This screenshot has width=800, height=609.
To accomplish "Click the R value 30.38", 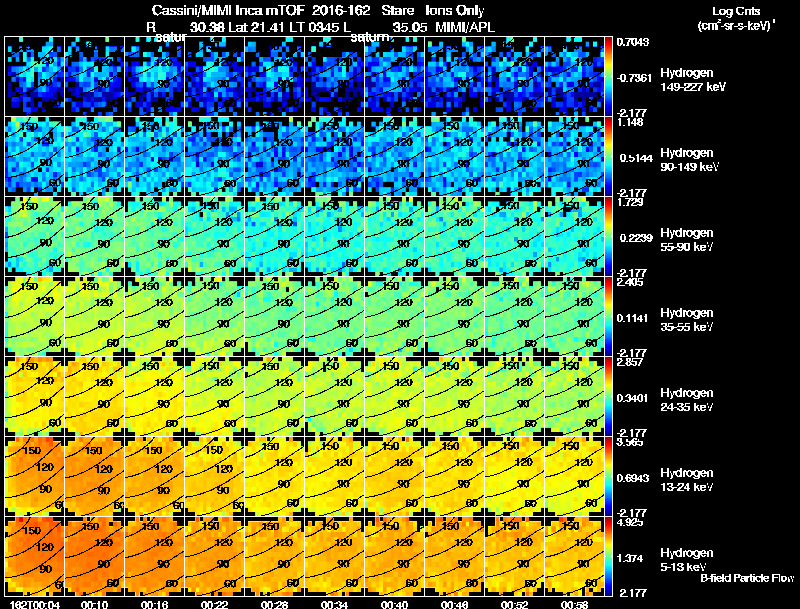I will coord(207,27).
